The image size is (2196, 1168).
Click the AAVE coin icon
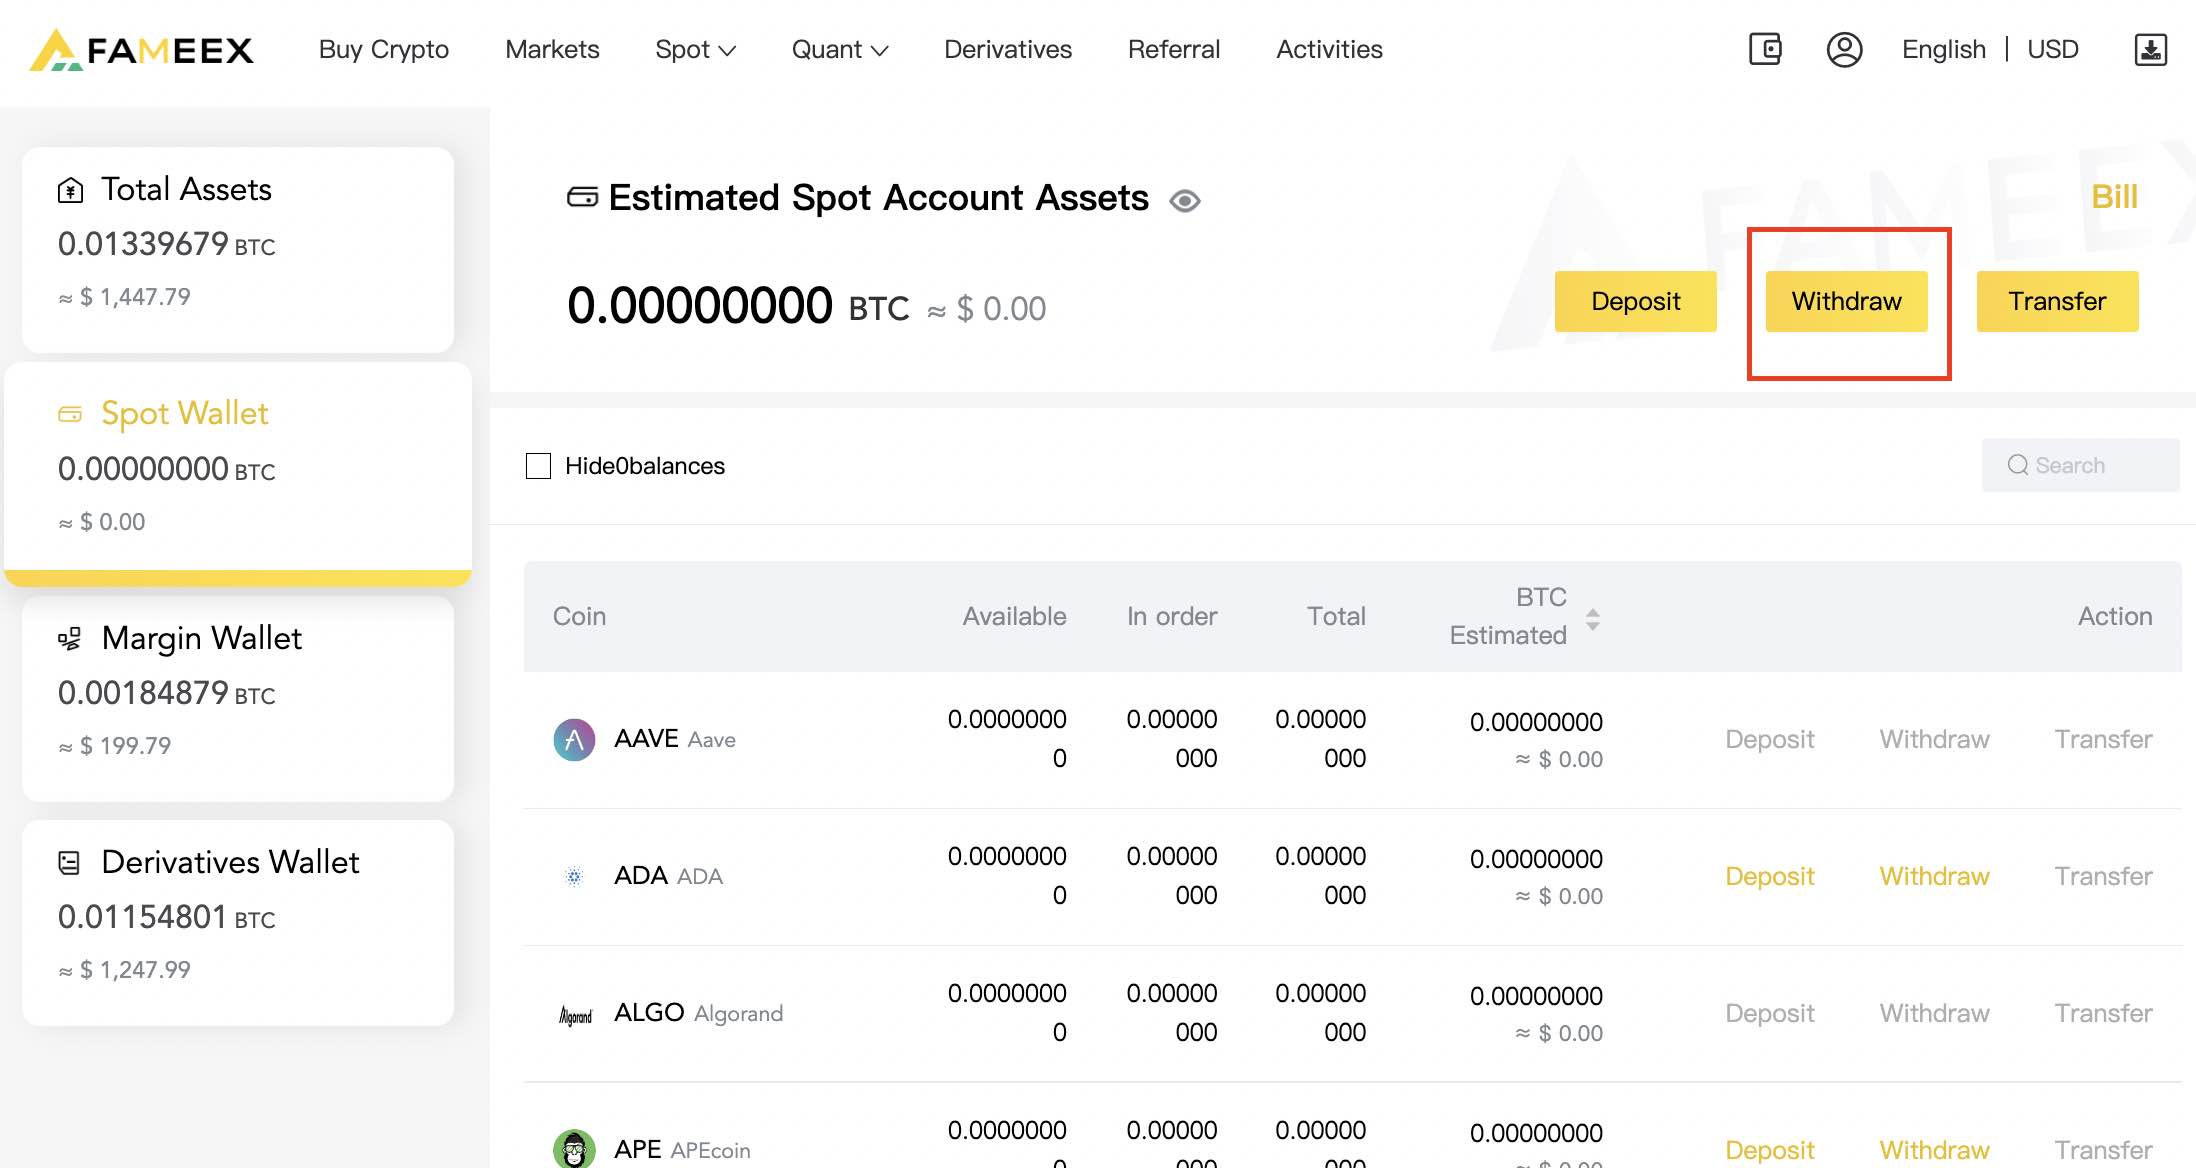click(574, 739)
